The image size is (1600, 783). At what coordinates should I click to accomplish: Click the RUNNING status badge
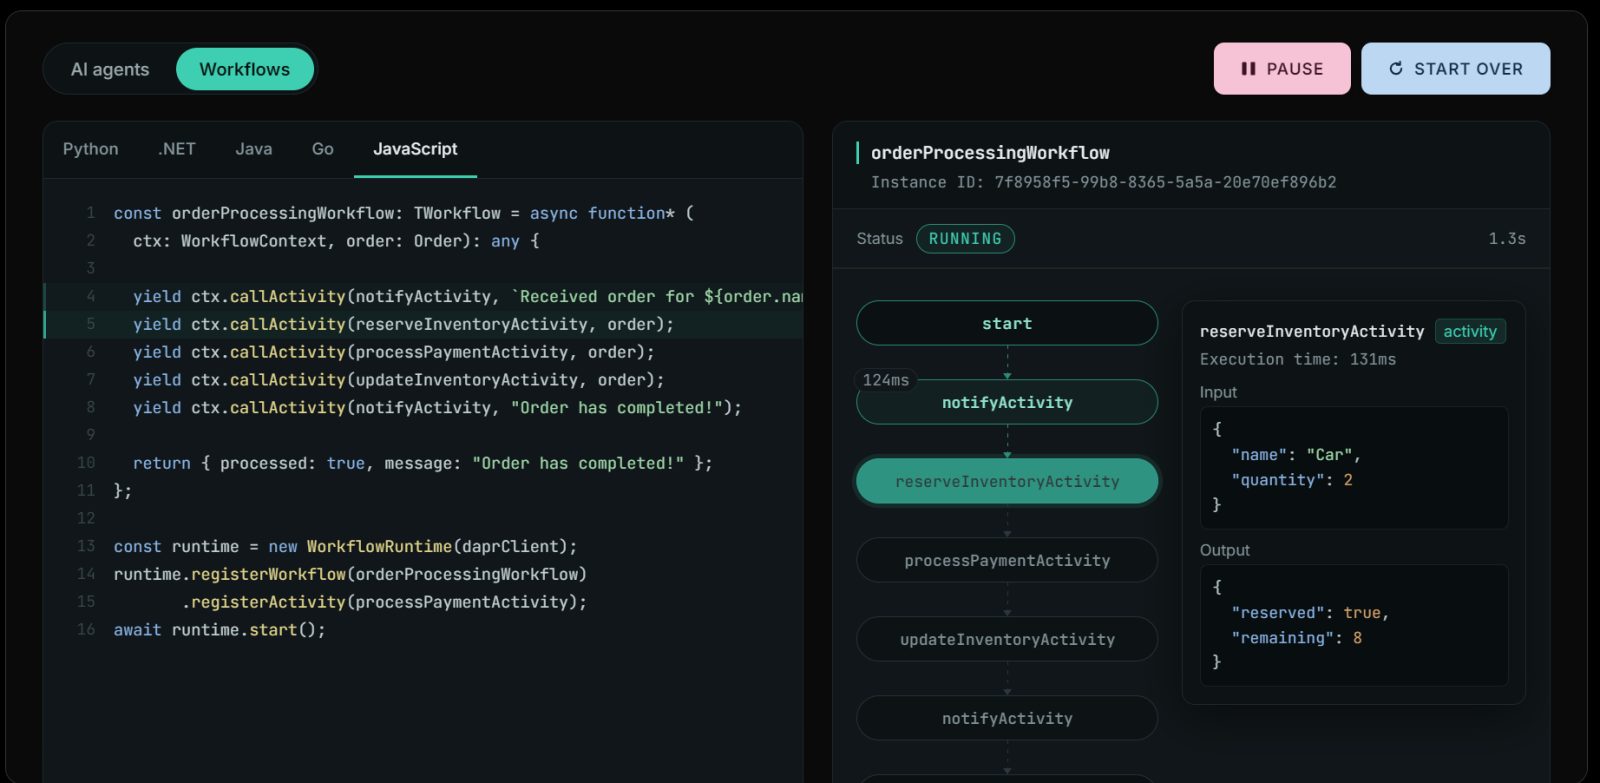tap(965, 238)
